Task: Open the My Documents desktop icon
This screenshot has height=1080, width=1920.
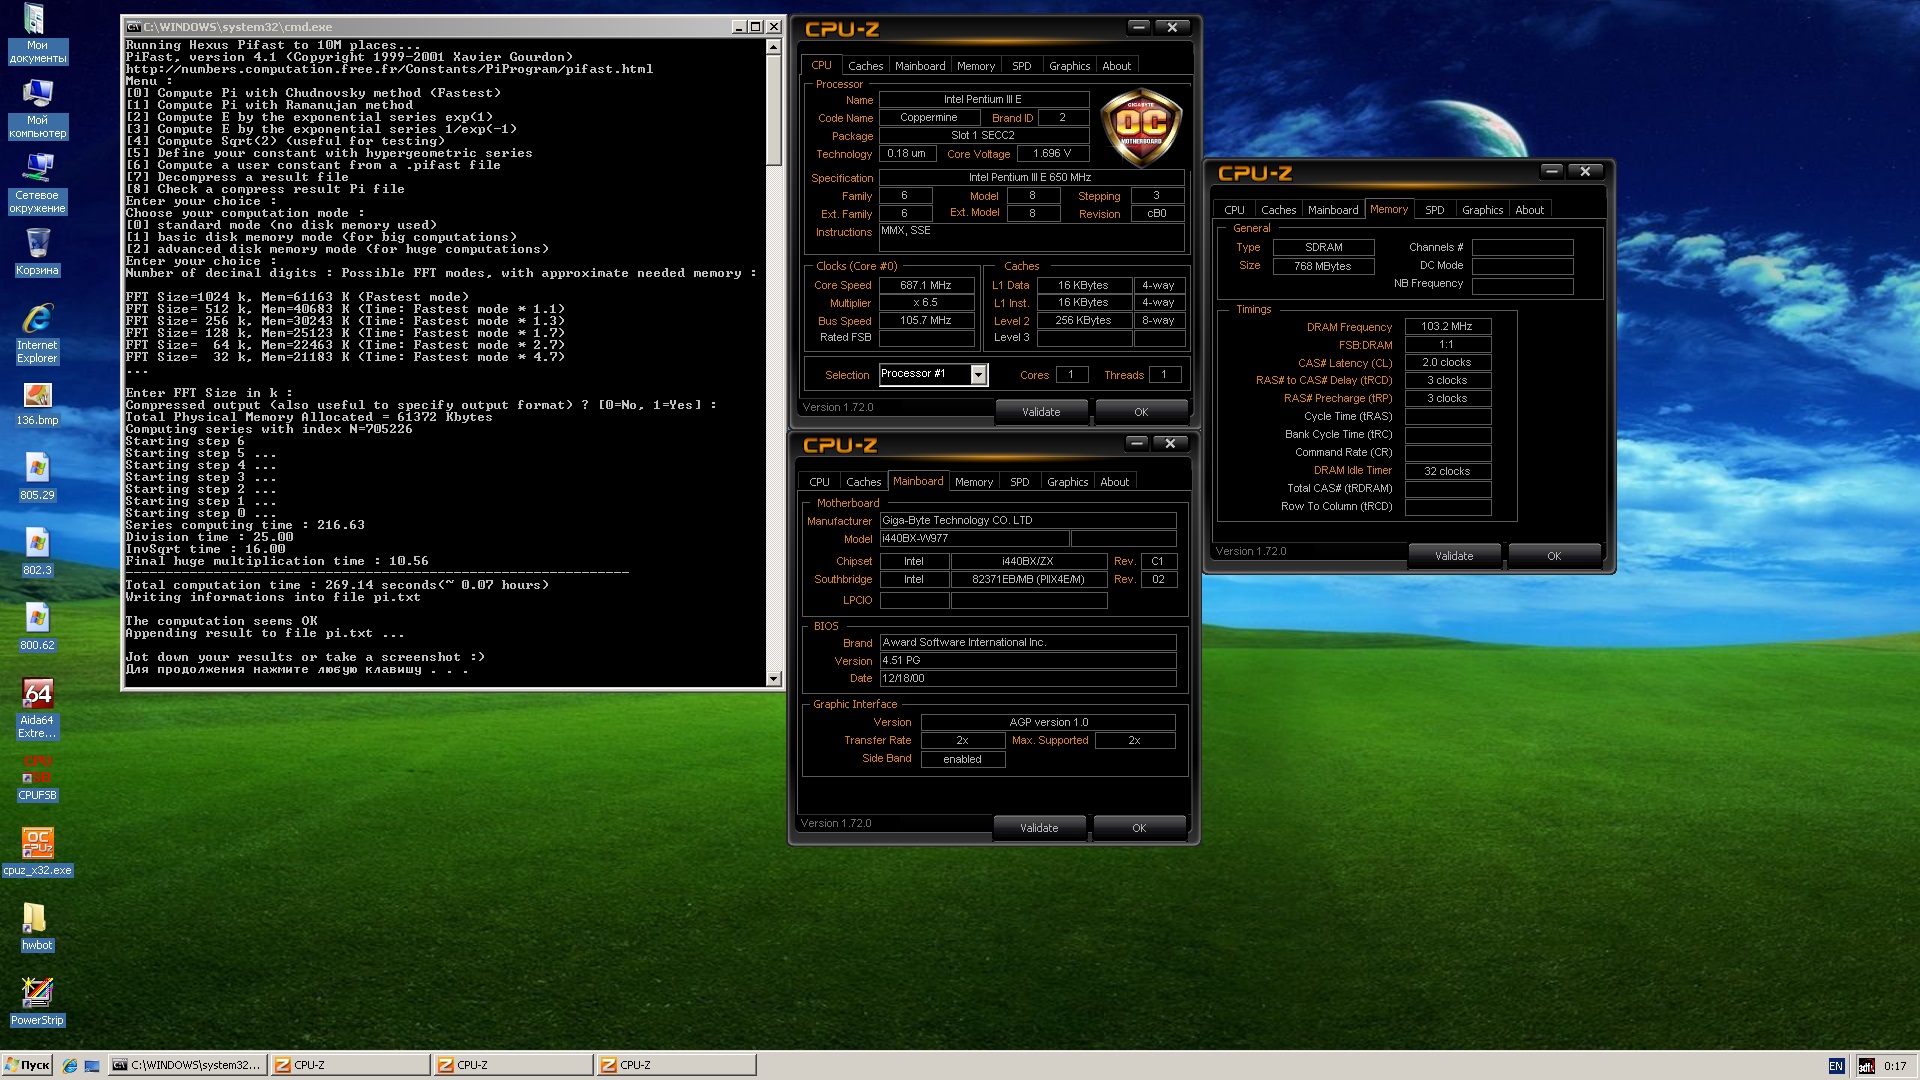Action: coord(37,34)
